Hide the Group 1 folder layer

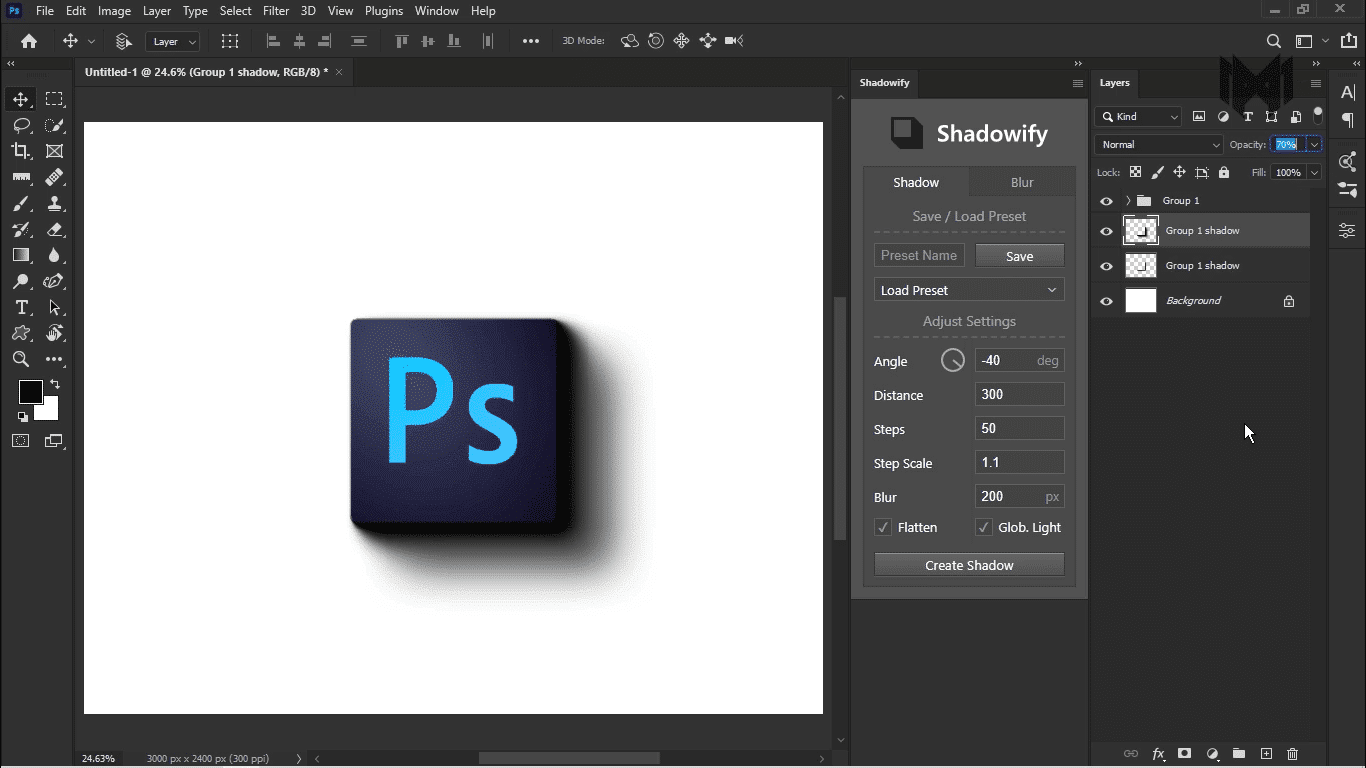coord(1106,201)
